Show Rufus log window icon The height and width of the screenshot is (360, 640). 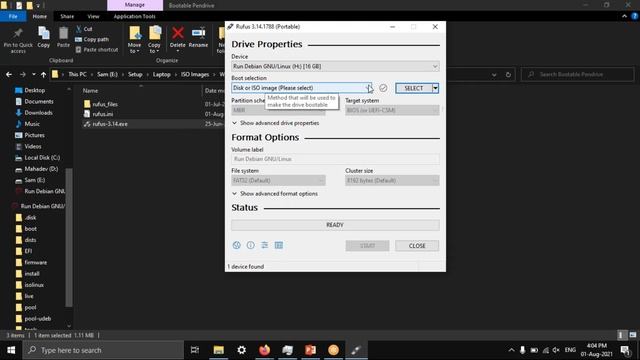pos(279,245)
